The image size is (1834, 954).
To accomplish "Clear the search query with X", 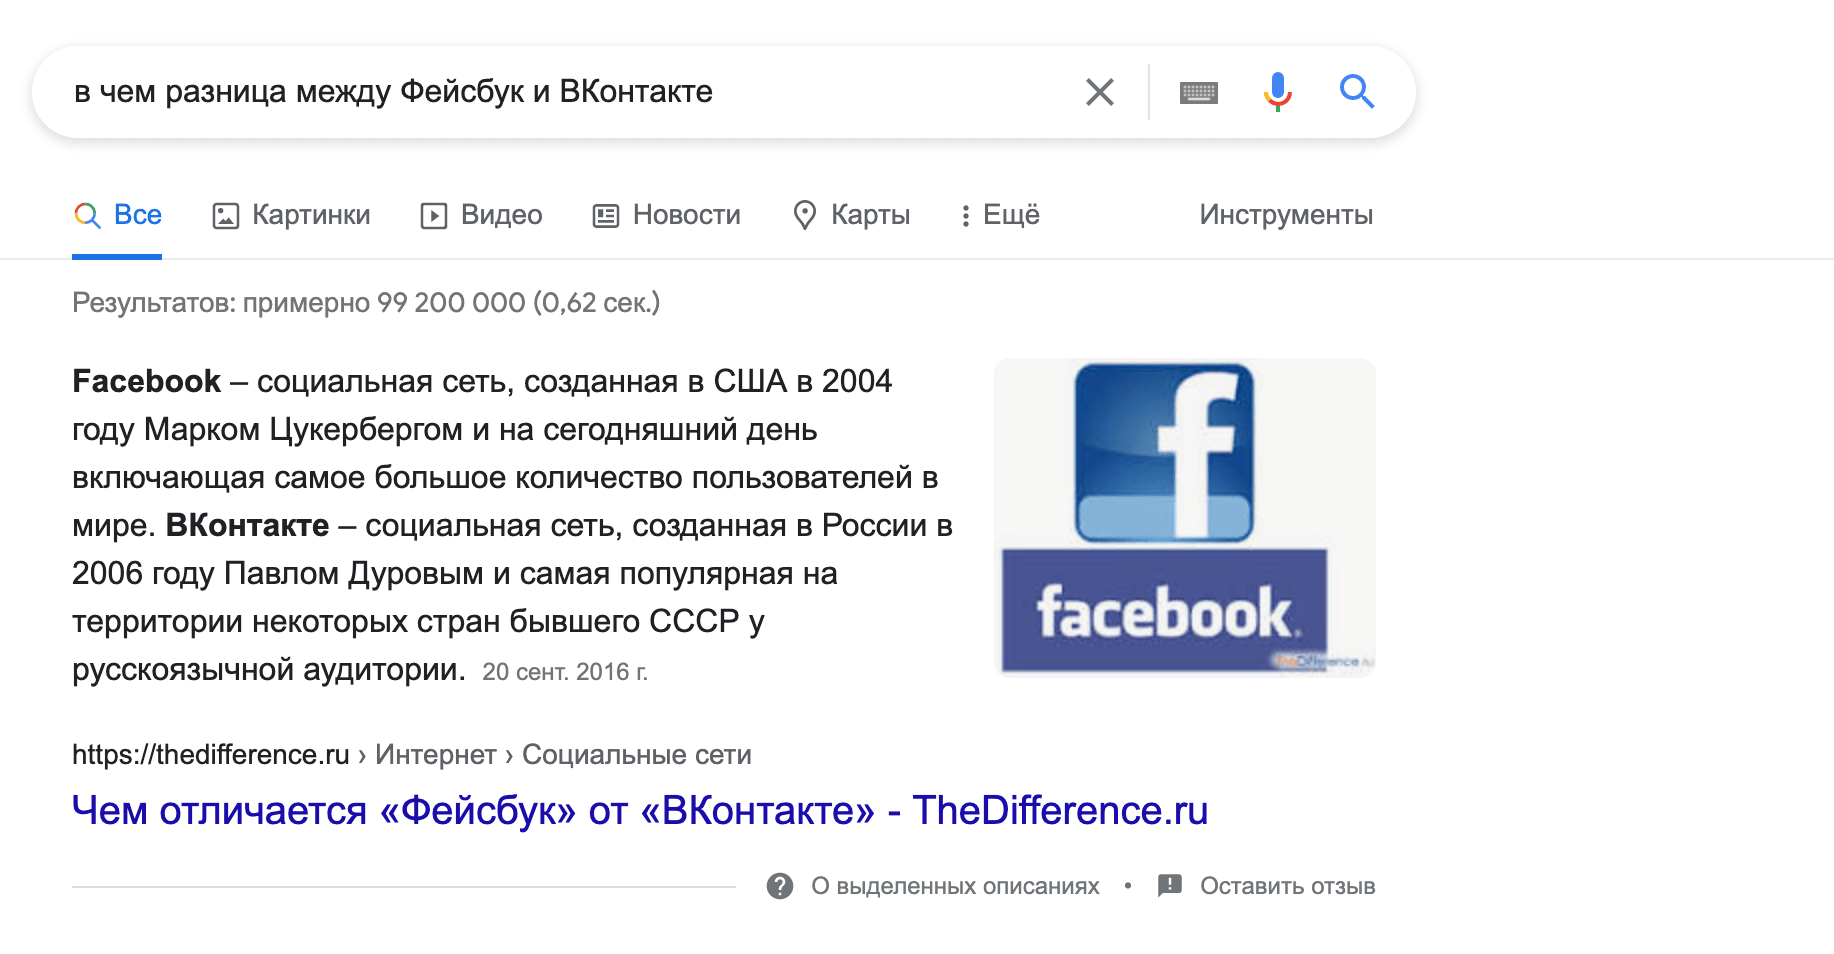I will click(1099, 92).
